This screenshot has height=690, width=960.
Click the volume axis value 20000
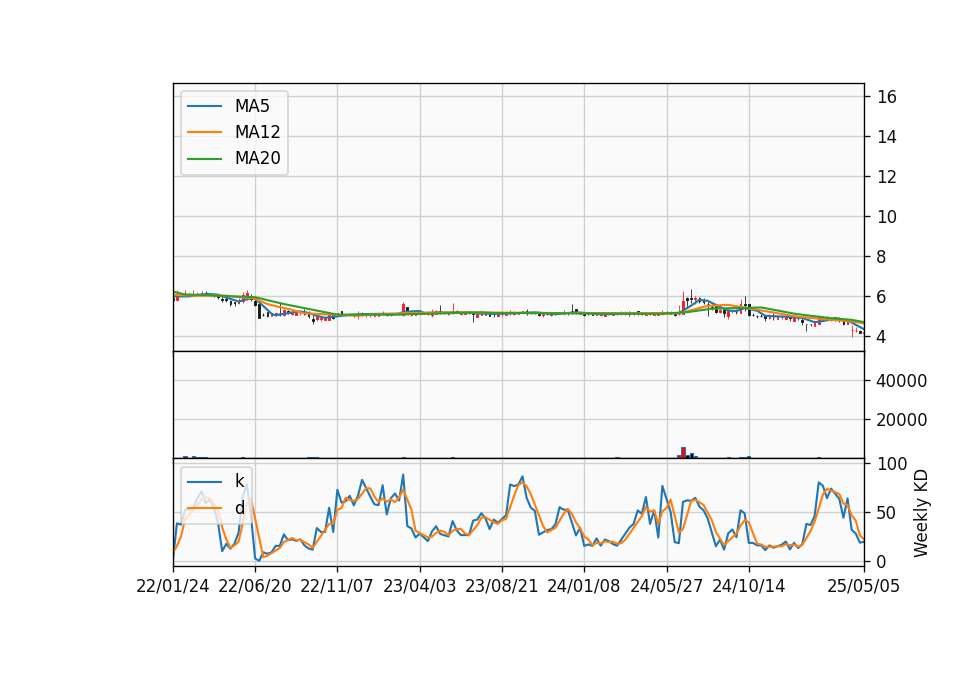pyautogui.click(x=902, y=420)
